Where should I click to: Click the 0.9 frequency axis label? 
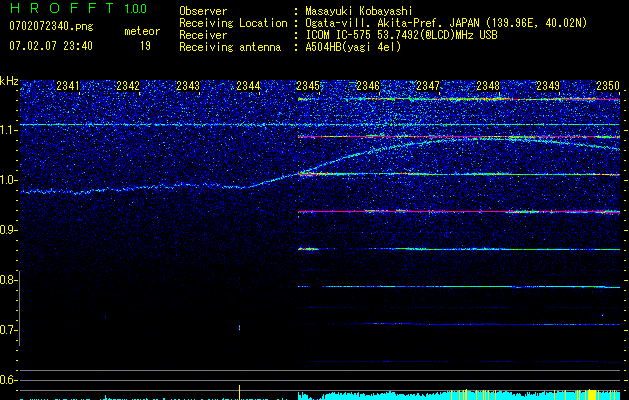point(8,230)
